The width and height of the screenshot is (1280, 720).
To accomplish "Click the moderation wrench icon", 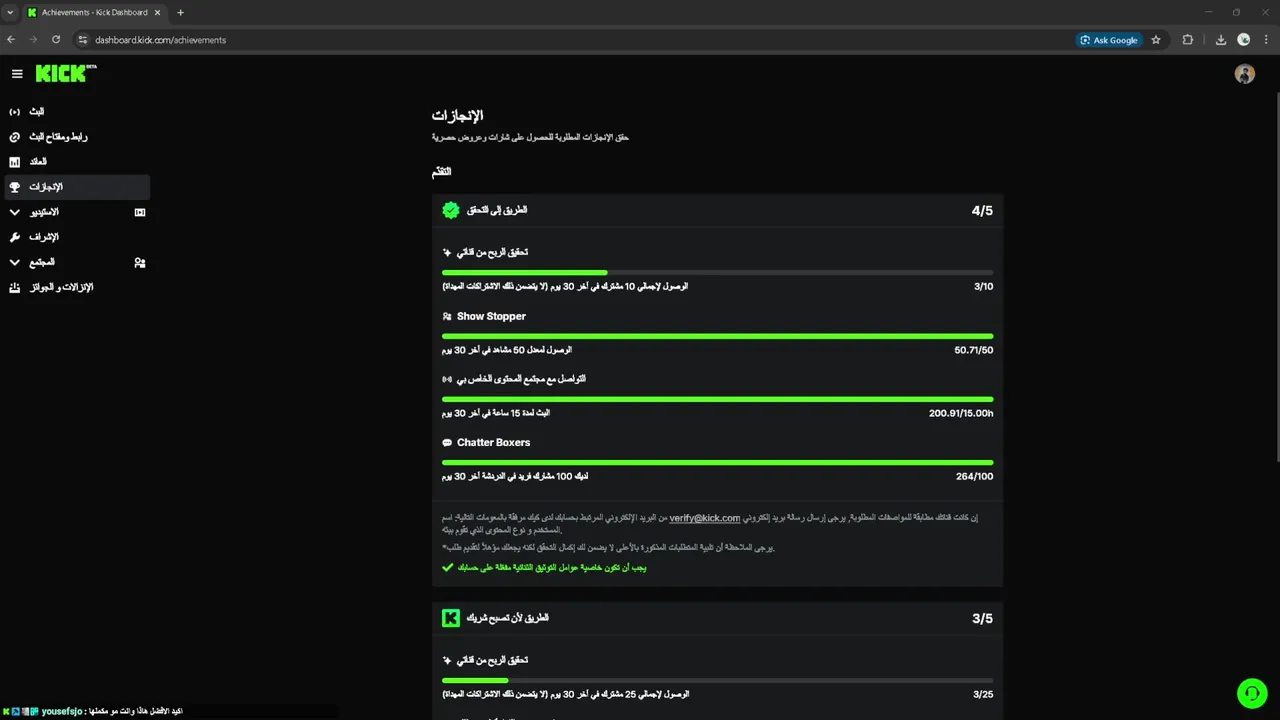I will [x=15, y=237].
